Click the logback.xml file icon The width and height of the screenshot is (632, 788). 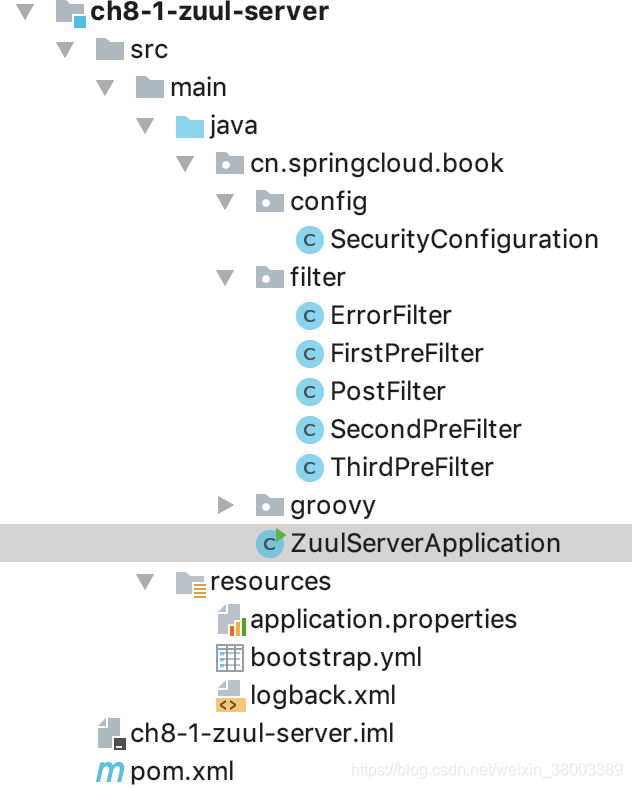pos(231,696)
